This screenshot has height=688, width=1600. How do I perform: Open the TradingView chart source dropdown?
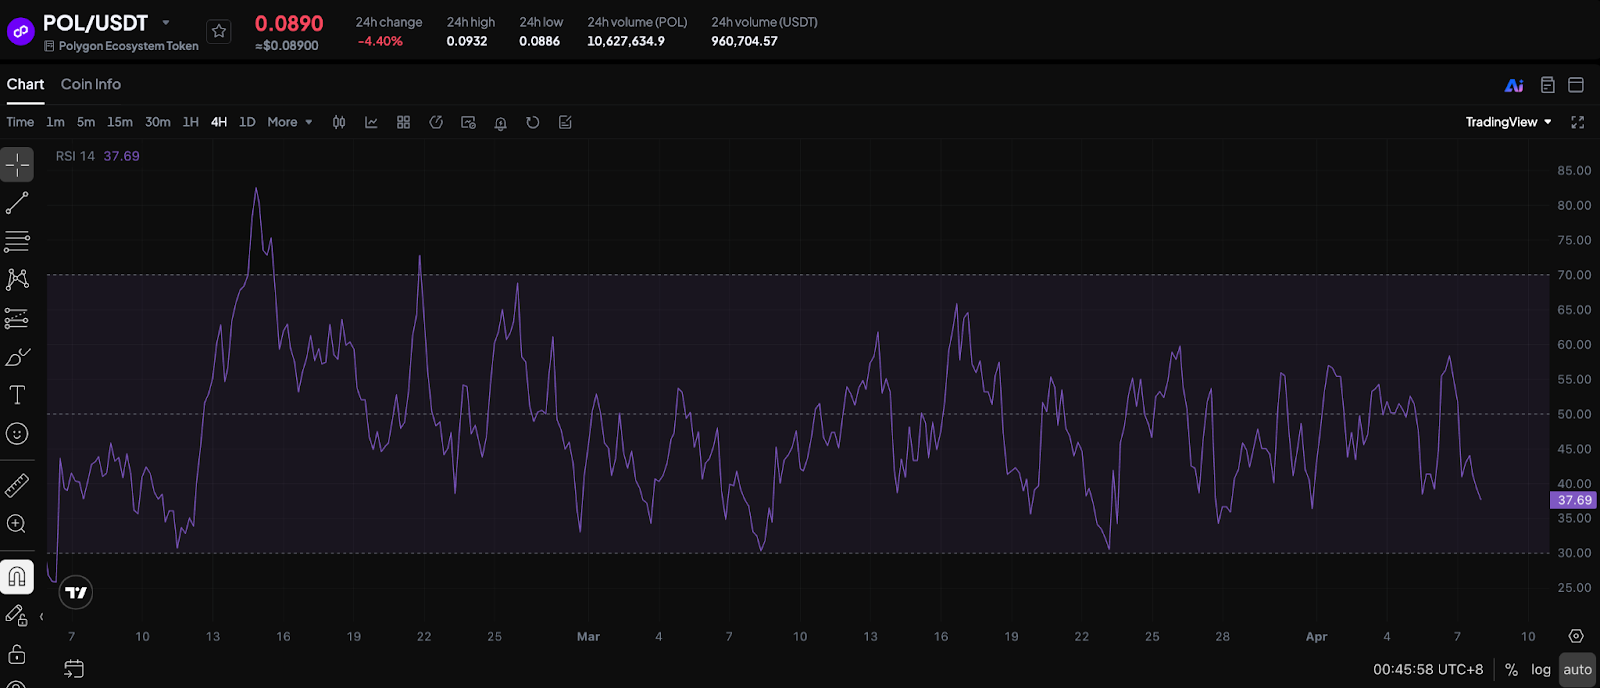[1508, 122]
